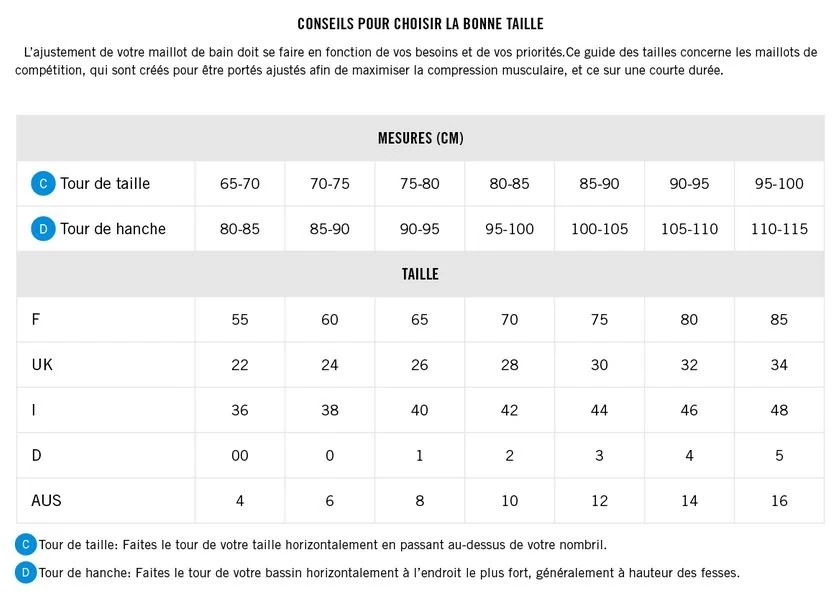
Task: Click the D badge in the hip footnote
Action: coord(26,573)
